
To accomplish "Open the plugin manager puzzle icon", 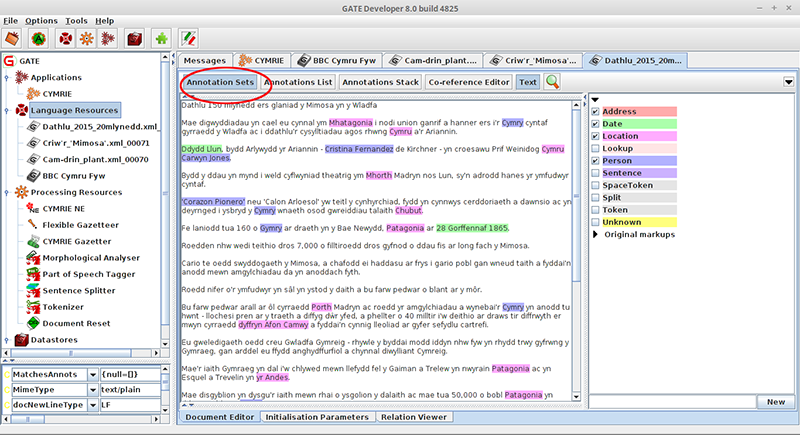I will click(162, 38).
